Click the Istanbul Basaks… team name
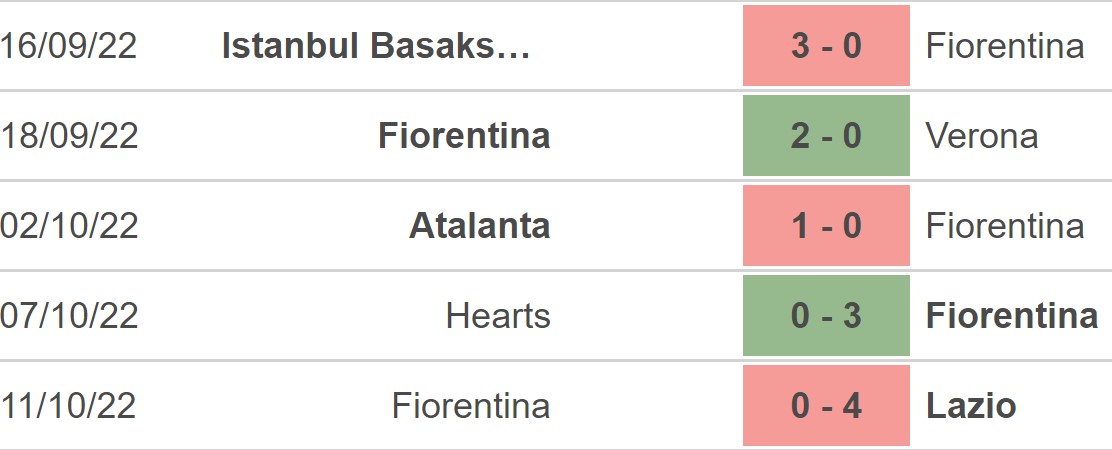1112x450 pixels. [376, 46]
